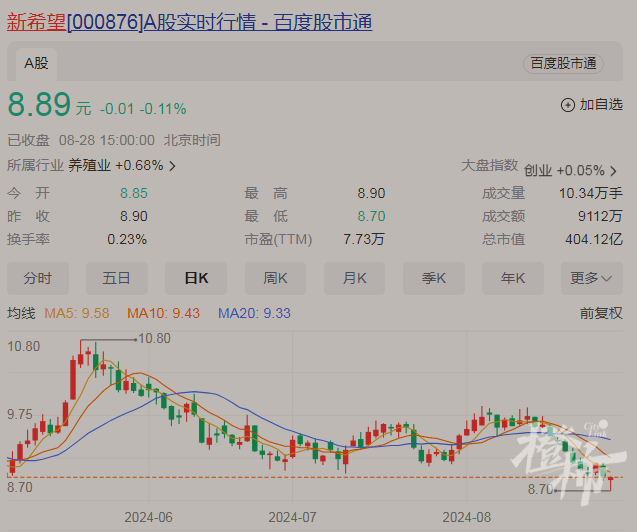This screenshot has width=637, height=532.
Task: Open the 创业 index link
Action: [x=538, y=171]
